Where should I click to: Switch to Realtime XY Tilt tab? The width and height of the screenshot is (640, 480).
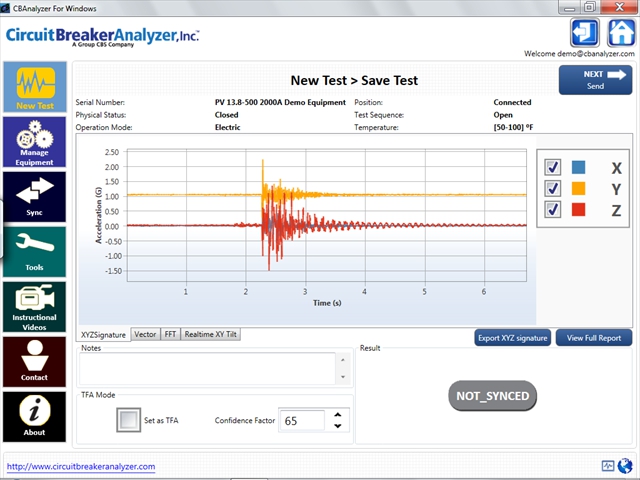211,334
